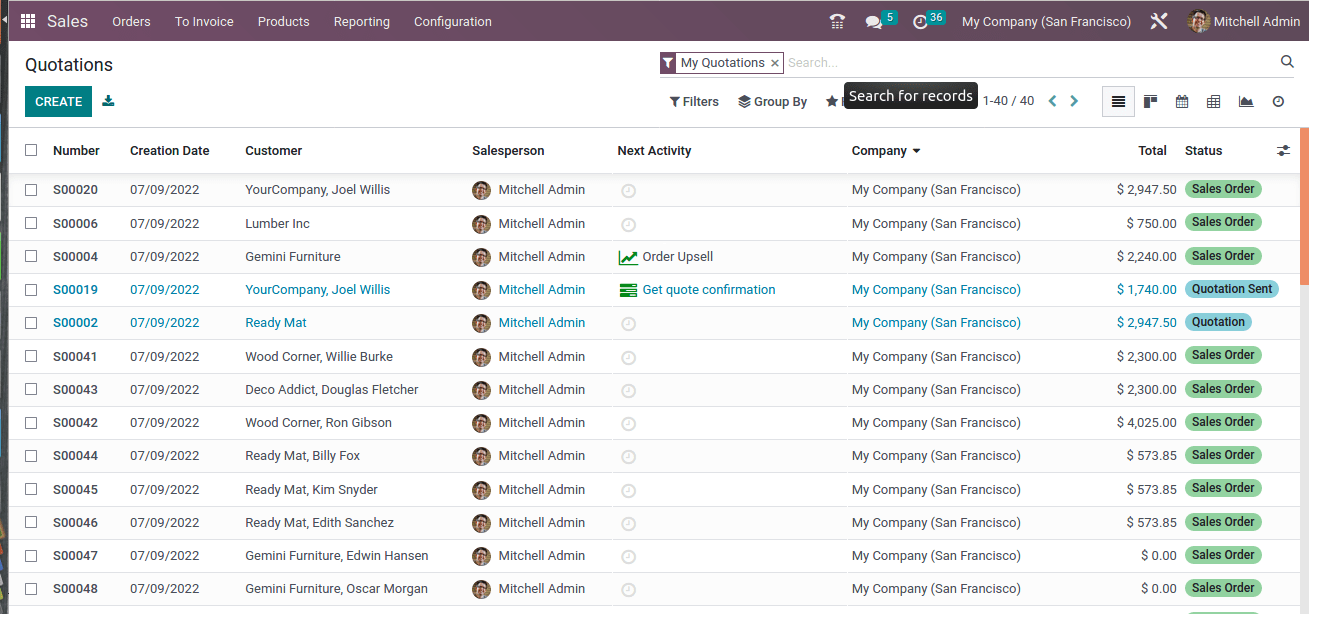
Task: Click the 1-40 / 40 pager counter
Action: (x=1008, y=101)
